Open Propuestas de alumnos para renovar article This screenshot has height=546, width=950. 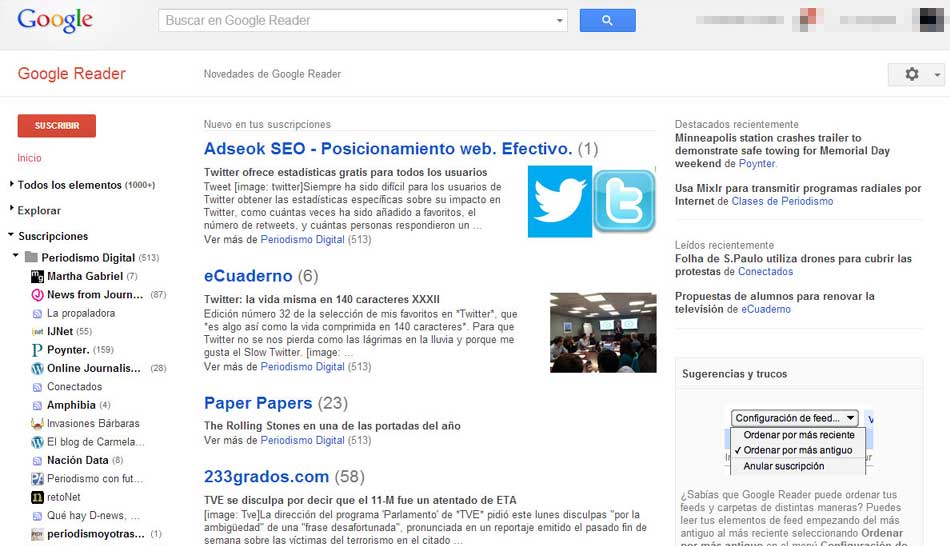click(x=774, y=302)
